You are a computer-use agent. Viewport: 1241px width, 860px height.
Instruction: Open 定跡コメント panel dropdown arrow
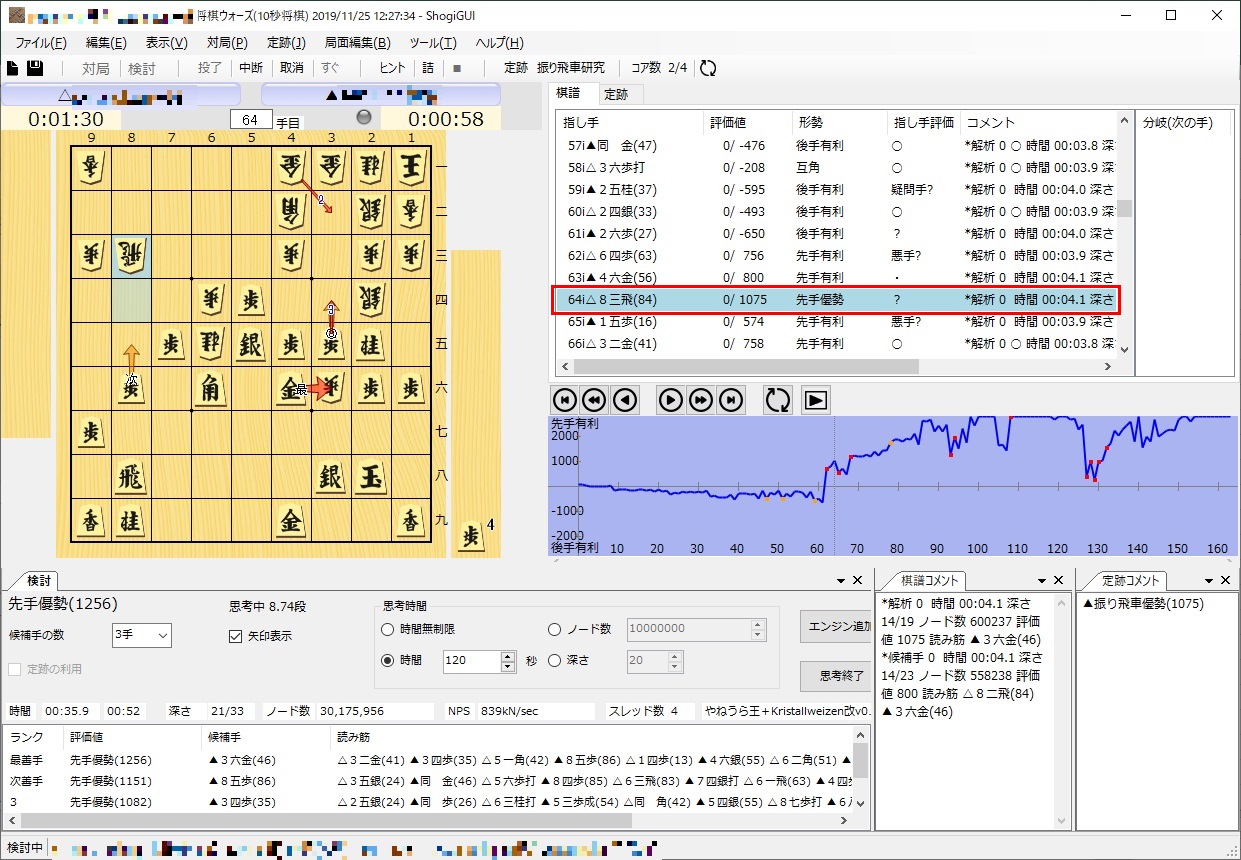tap(1208, 580)
